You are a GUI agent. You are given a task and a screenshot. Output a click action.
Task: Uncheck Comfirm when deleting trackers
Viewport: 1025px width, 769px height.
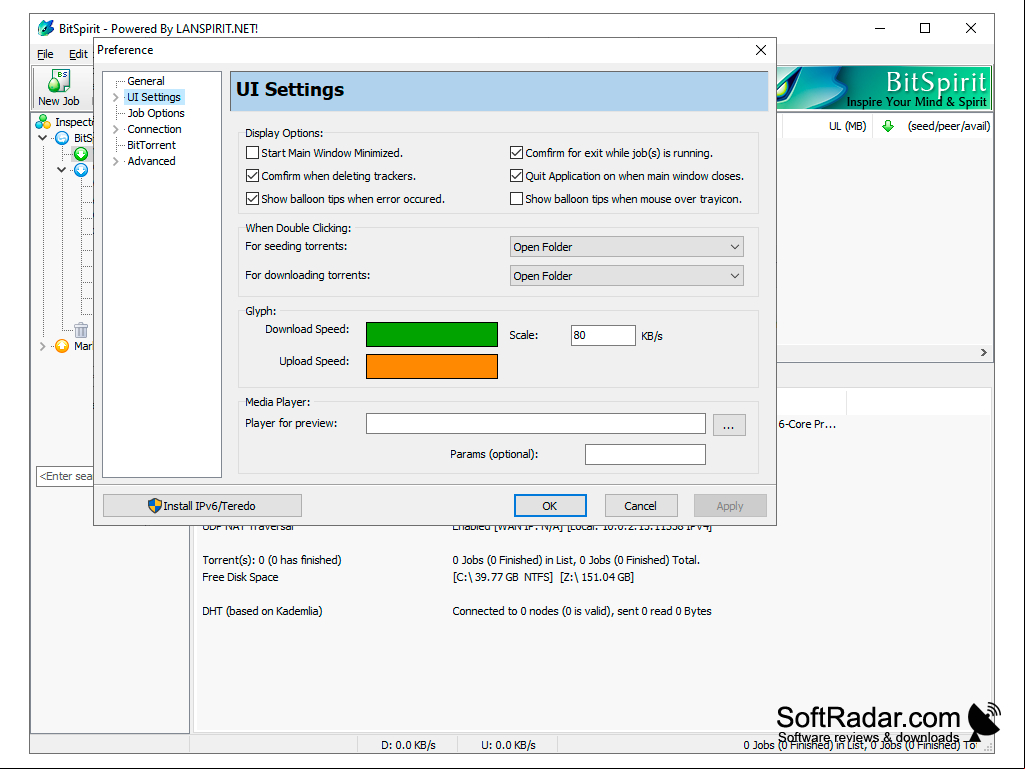tap(252, 176)
